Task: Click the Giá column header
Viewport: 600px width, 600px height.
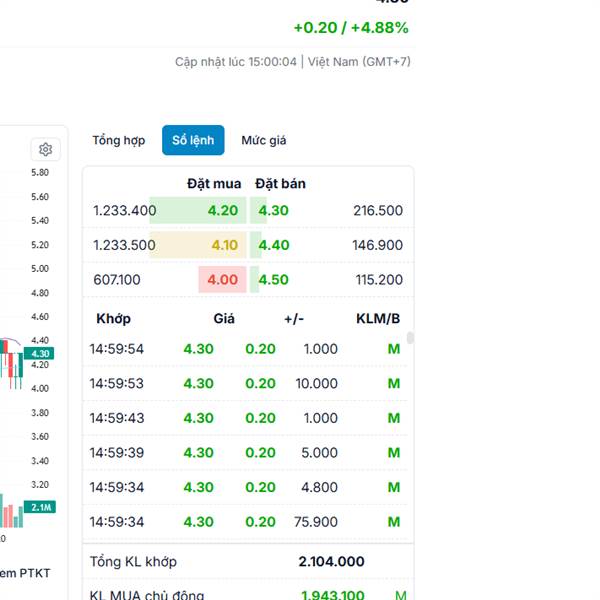Action: (x=224, y=318)
